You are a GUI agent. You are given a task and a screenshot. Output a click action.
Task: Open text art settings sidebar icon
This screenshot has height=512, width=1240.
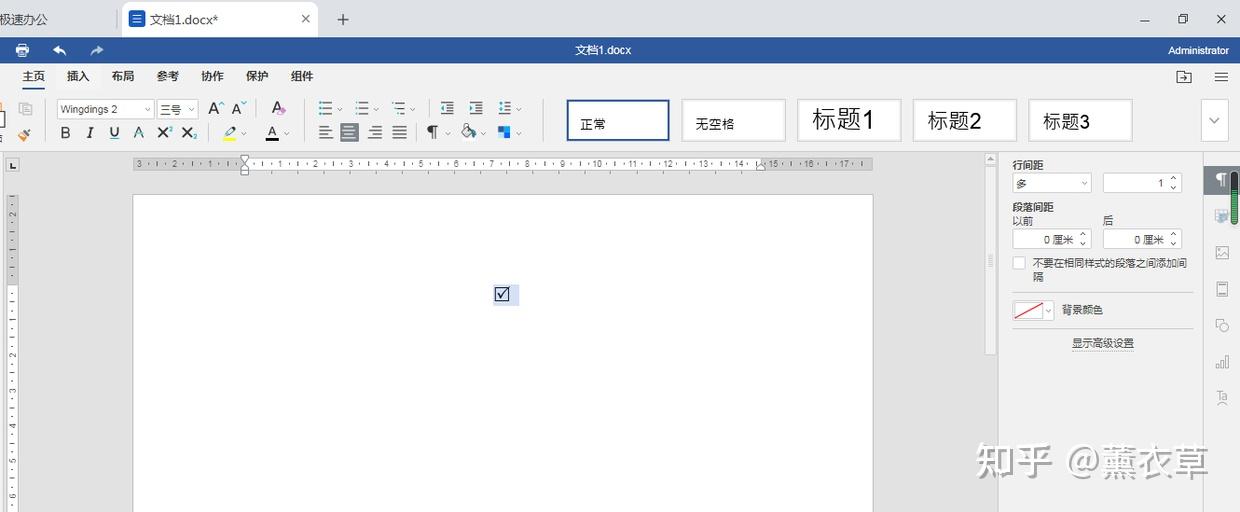tap(1222, 397)
